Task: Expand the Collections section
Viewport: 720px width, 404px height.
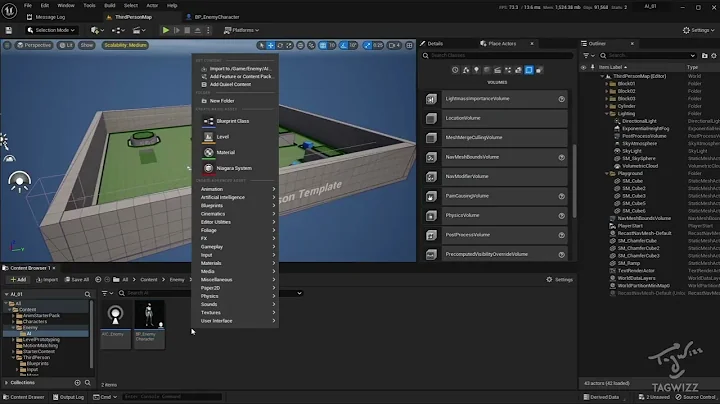Action: (x=6, y=382)
